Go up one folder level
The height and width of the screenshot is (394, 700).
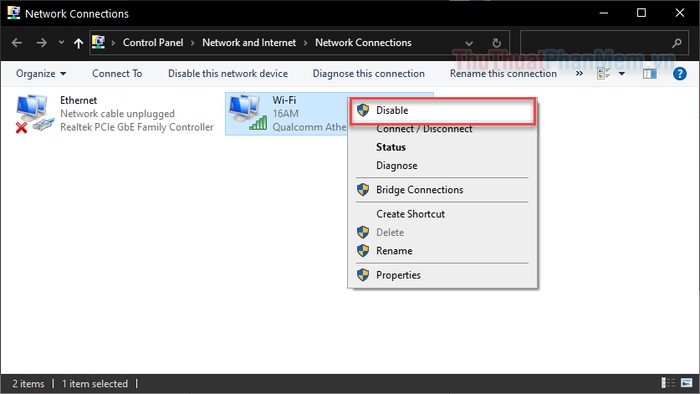79,43
